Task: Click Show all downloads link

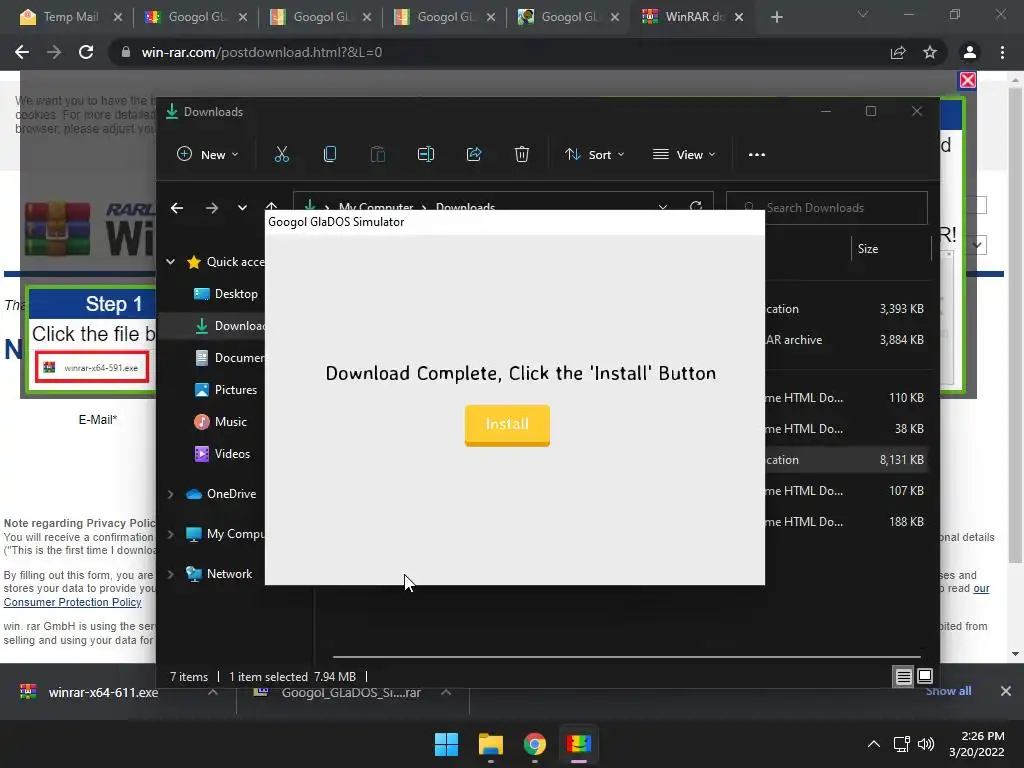Action: click(x=948, y=691)
